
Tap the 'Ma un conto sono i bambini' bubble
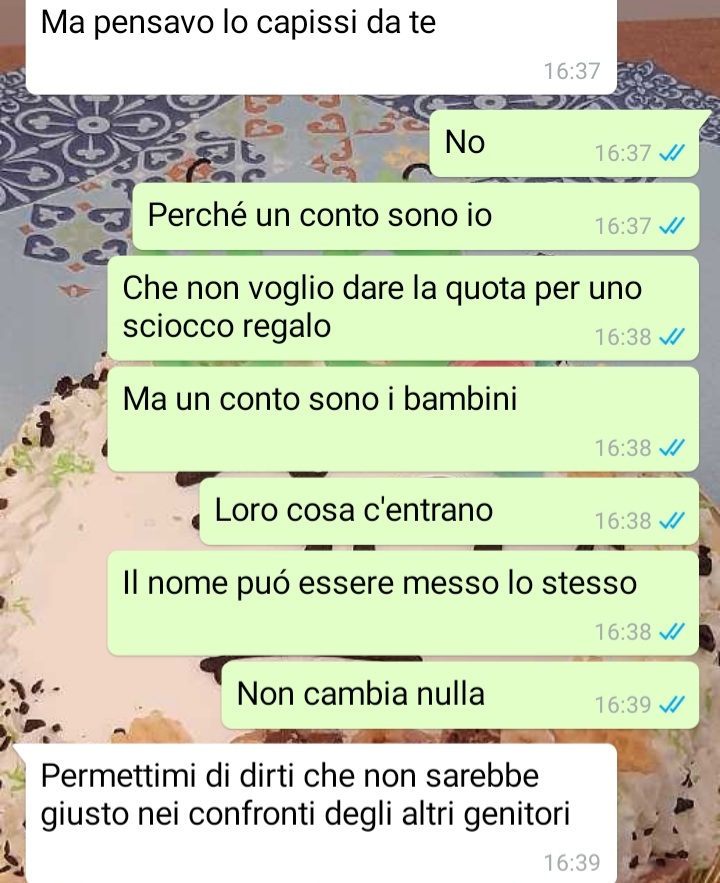403,419
